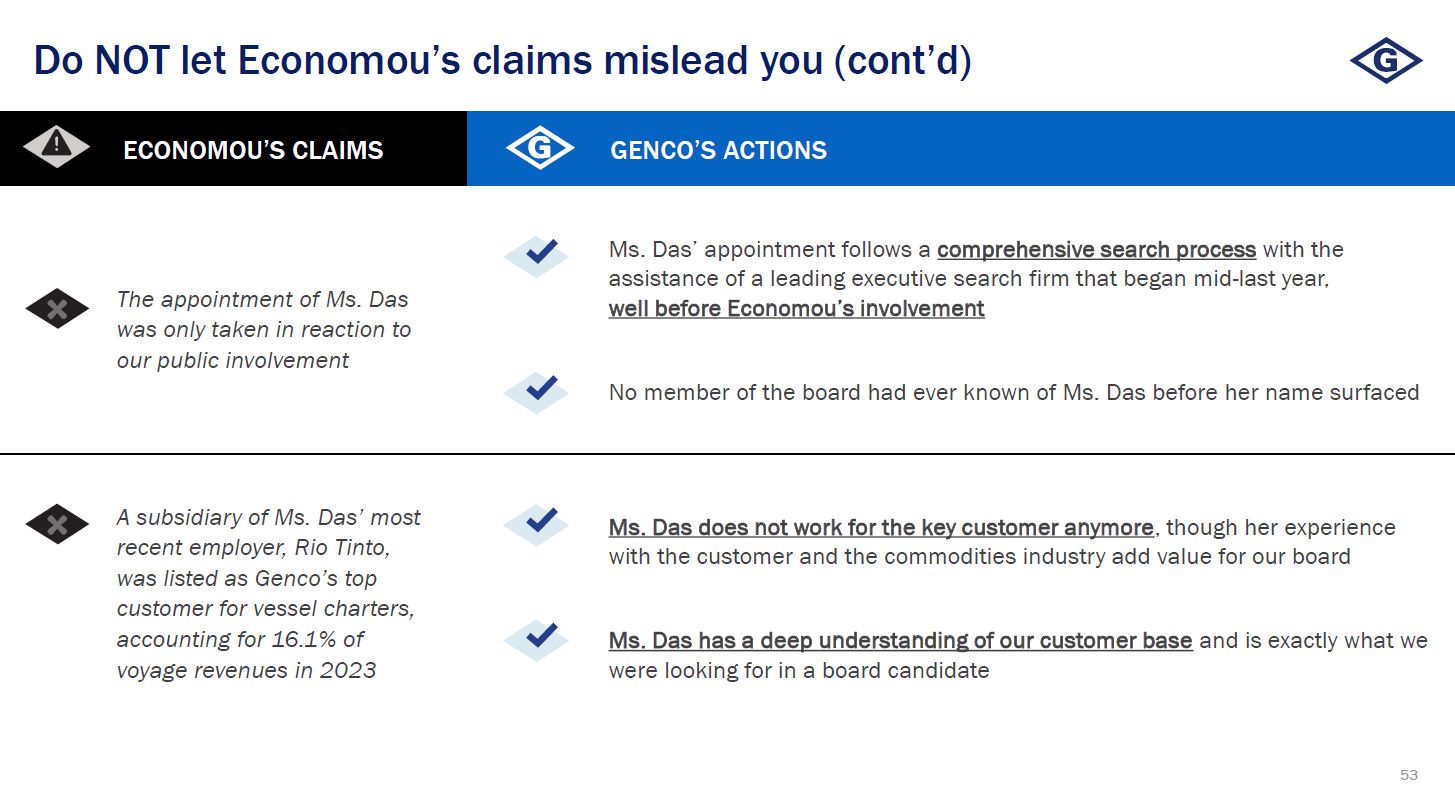Click the warning triangle icon beside Economou's Claims

tap(57, 147)
